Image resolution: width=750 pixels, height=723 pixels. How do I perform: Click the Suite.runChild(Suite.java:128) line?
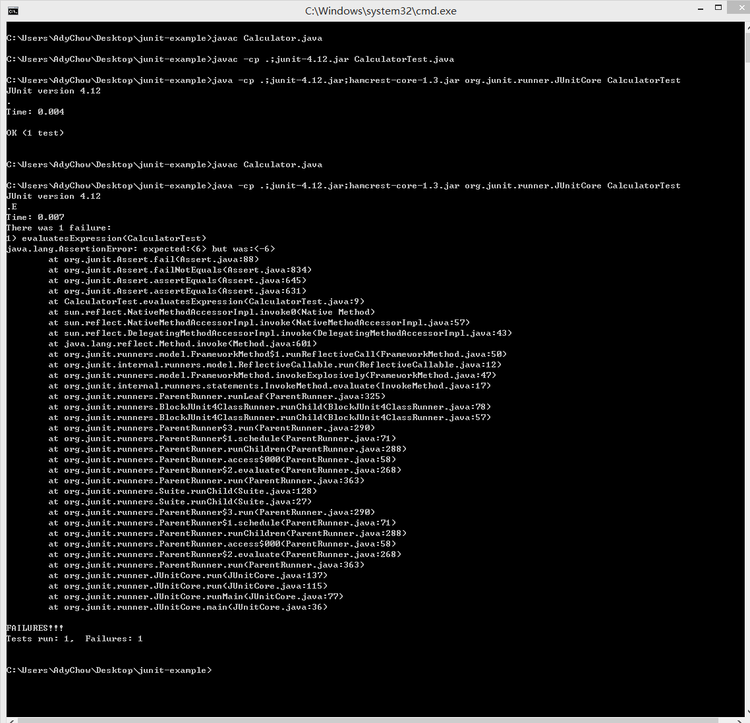click(182, 491)
